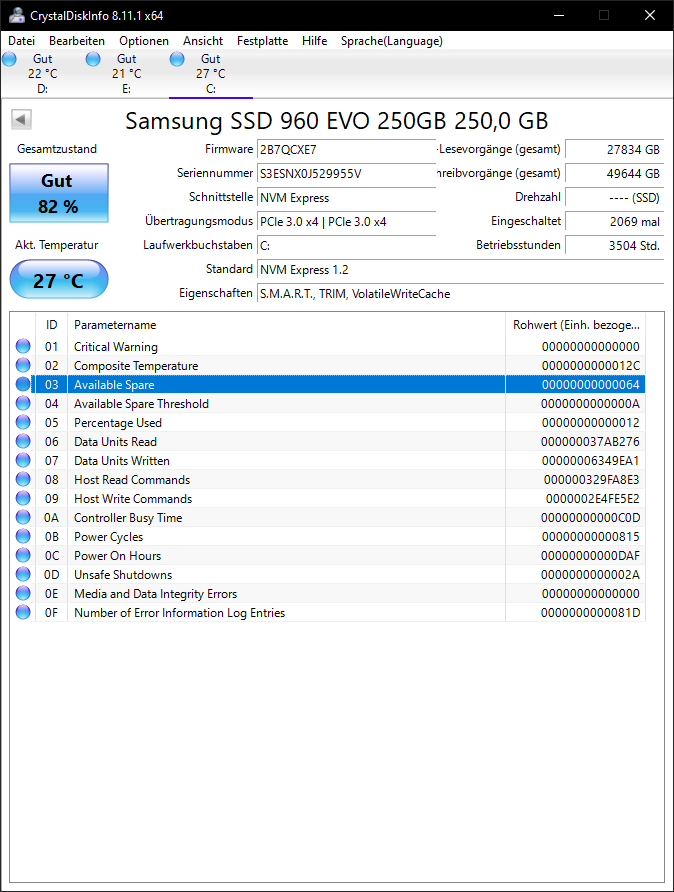This screenshot has width=674, height=892.
Task: Click the status circle for Power Cycles
Action: tap(23, 536)
